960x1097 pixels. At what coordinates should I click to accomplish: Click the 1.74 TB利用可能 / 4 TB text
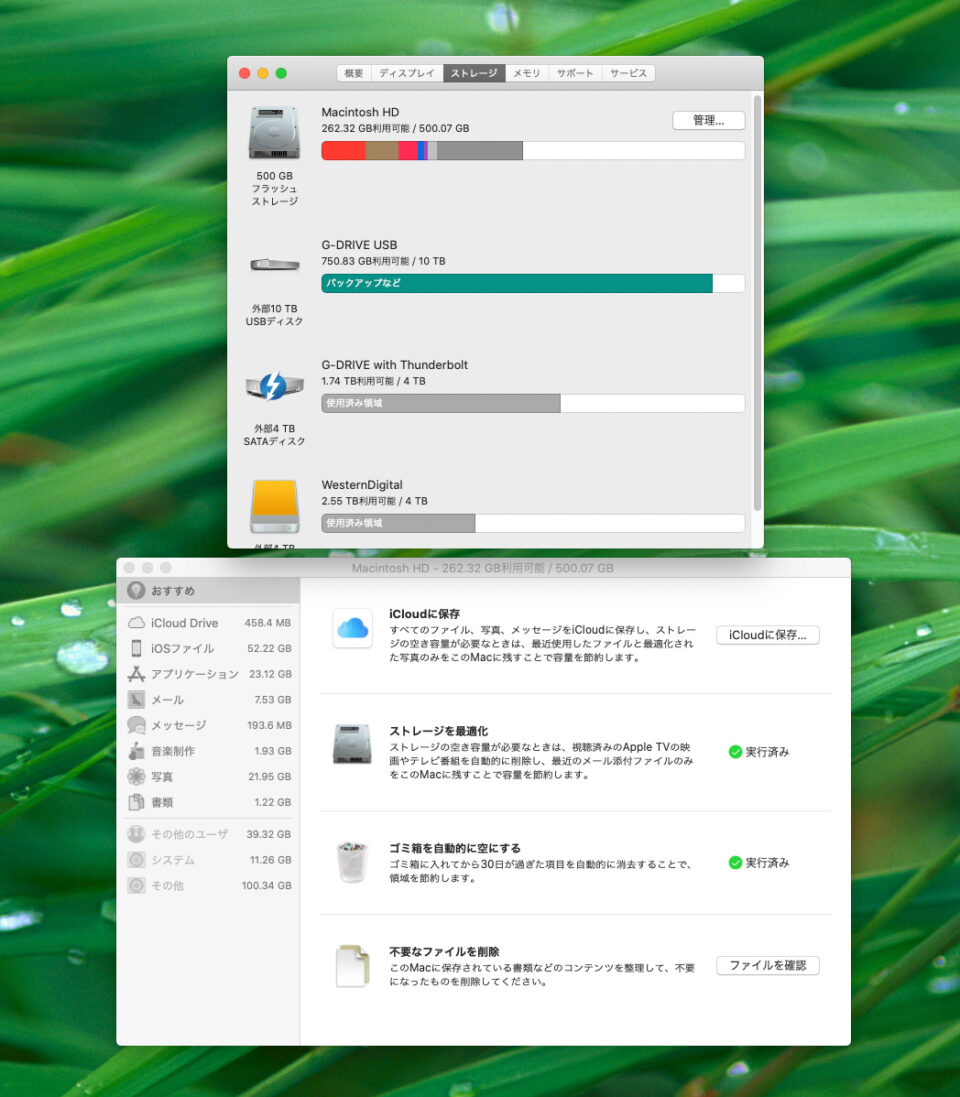(374, 381)
